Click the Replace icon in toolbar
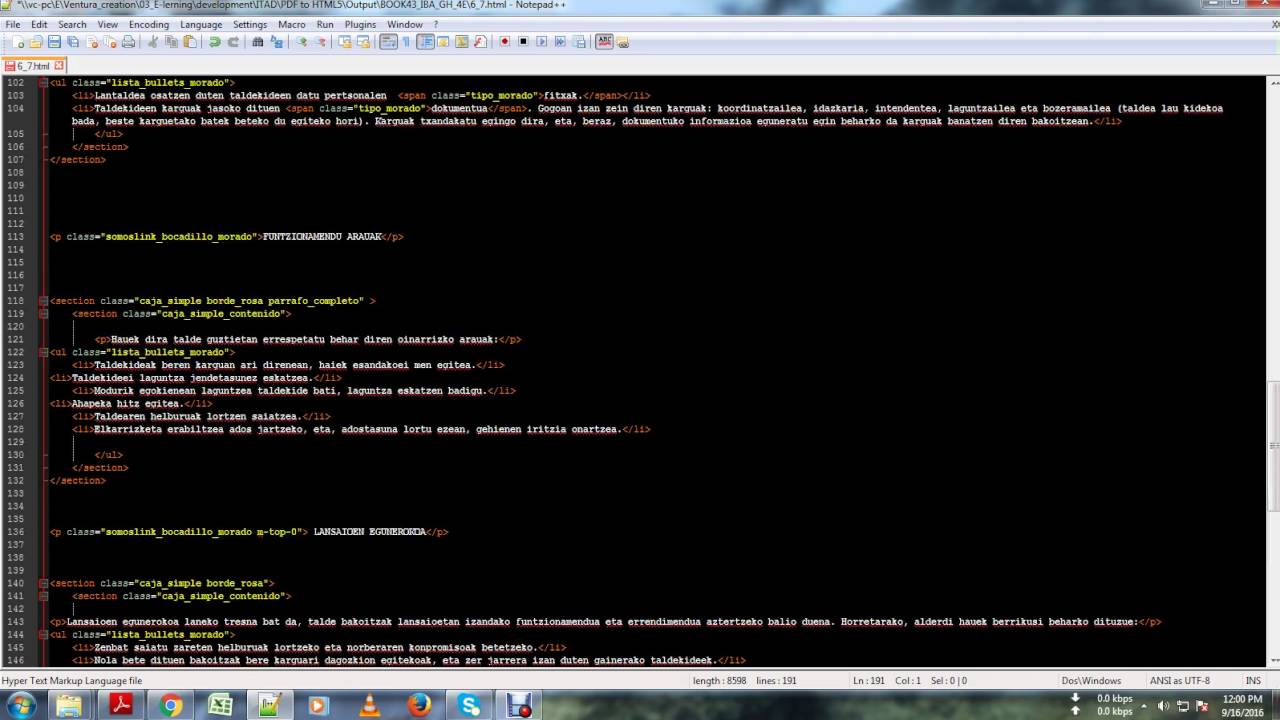The image size is (1280, 720). (276, 42)
